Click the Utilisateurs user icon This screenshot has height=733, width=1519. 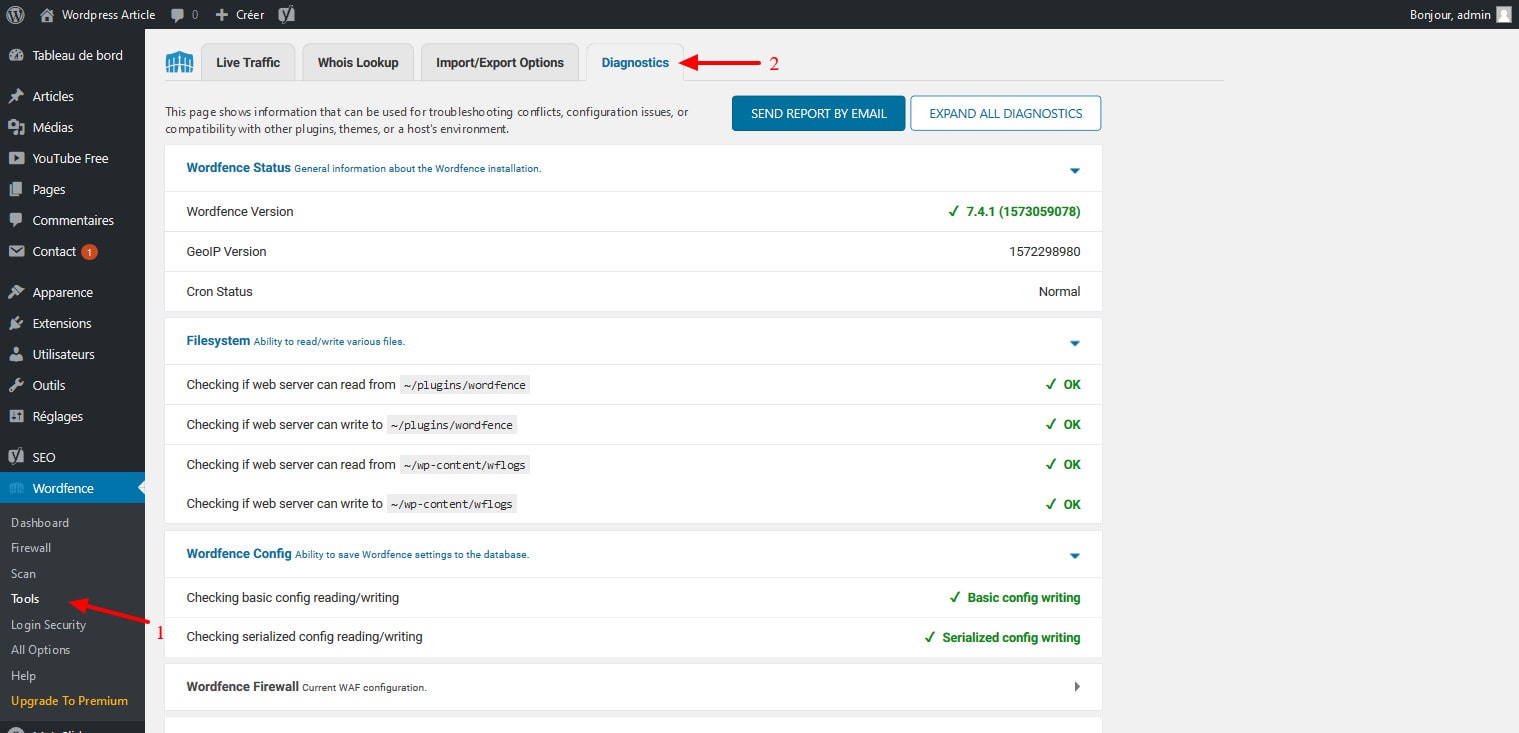click(16, 355)
